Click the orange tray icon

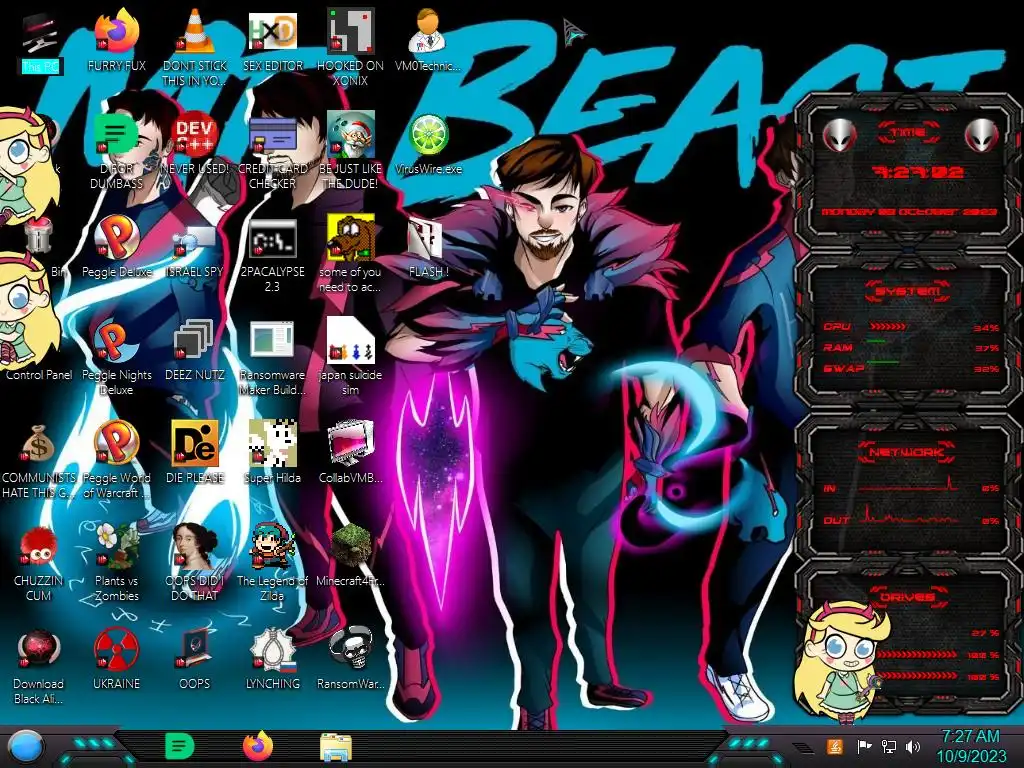pyautogui.click(x=834, y=746)
